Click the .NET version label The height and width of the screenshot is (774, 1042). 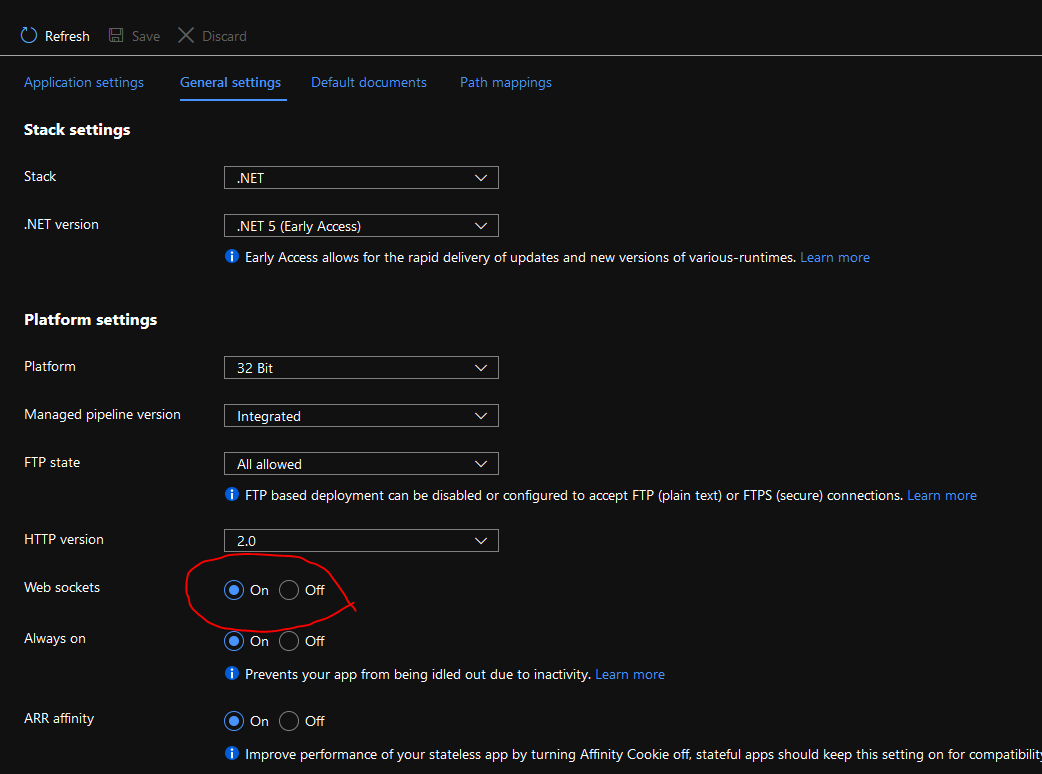[x=61, y=225]
